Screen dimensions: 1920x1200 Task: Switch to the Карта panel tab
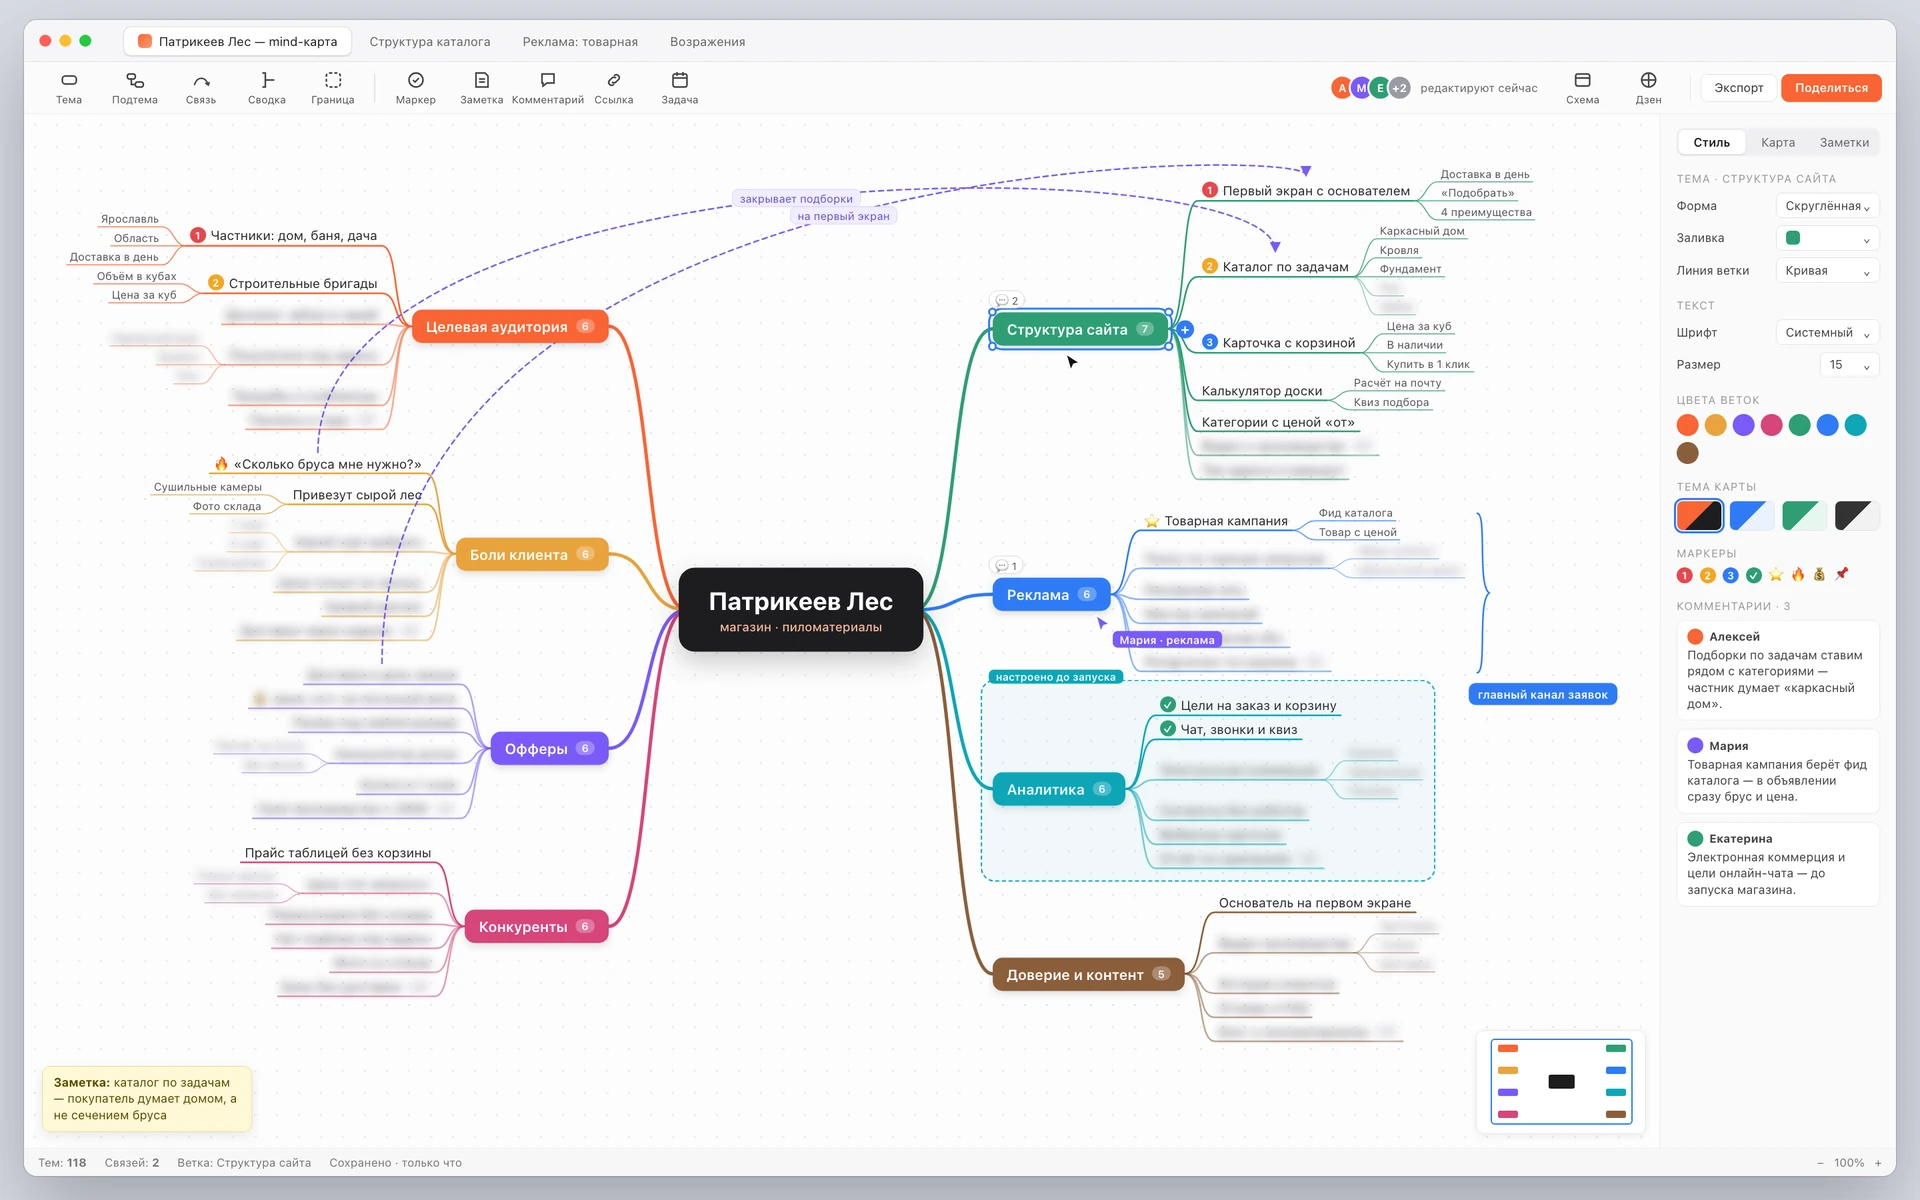pyautogui.click(x=1778, y=142)
